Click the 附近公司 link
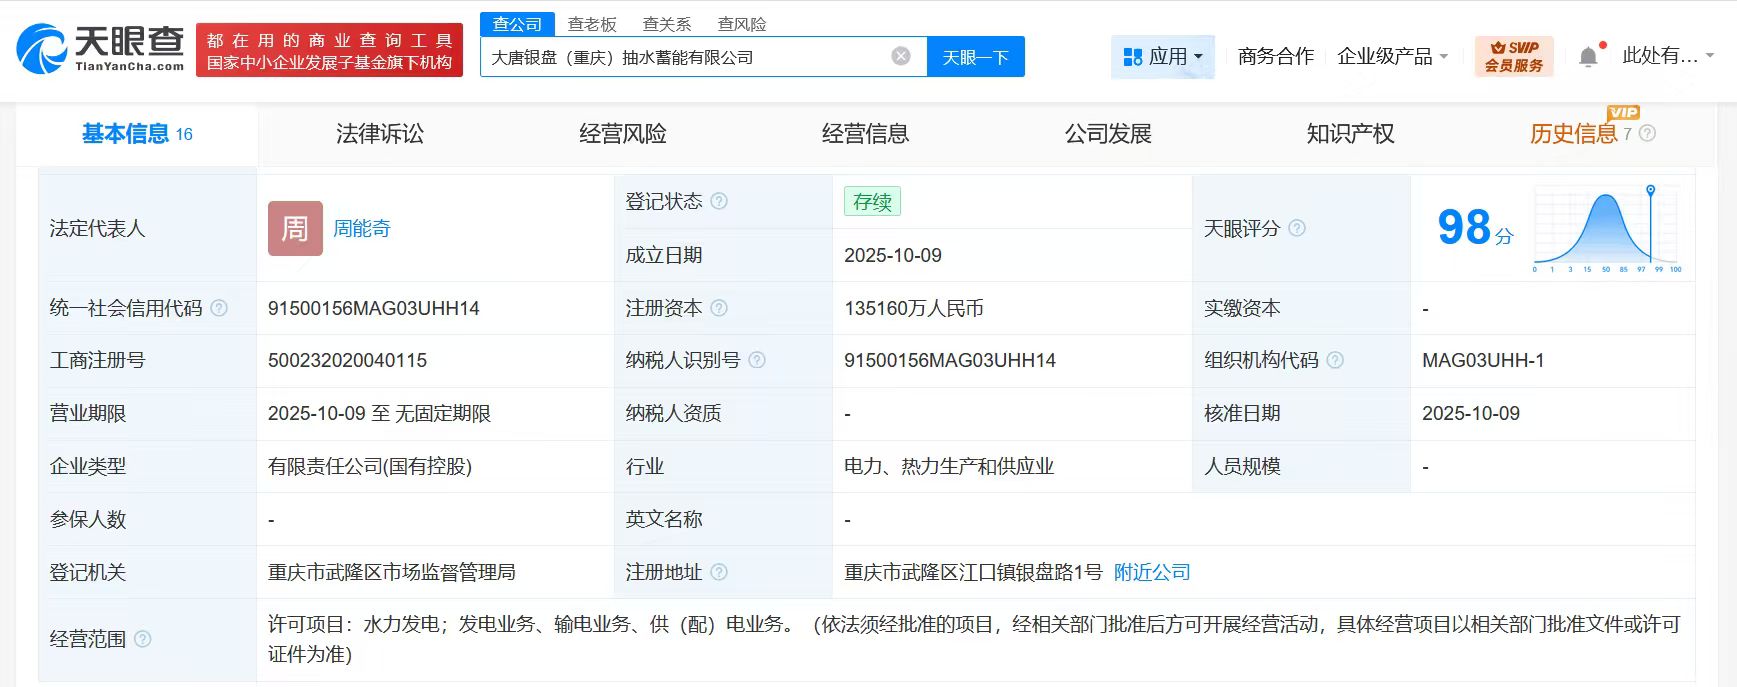The image size is (1737, 687). pos(1152,572)
